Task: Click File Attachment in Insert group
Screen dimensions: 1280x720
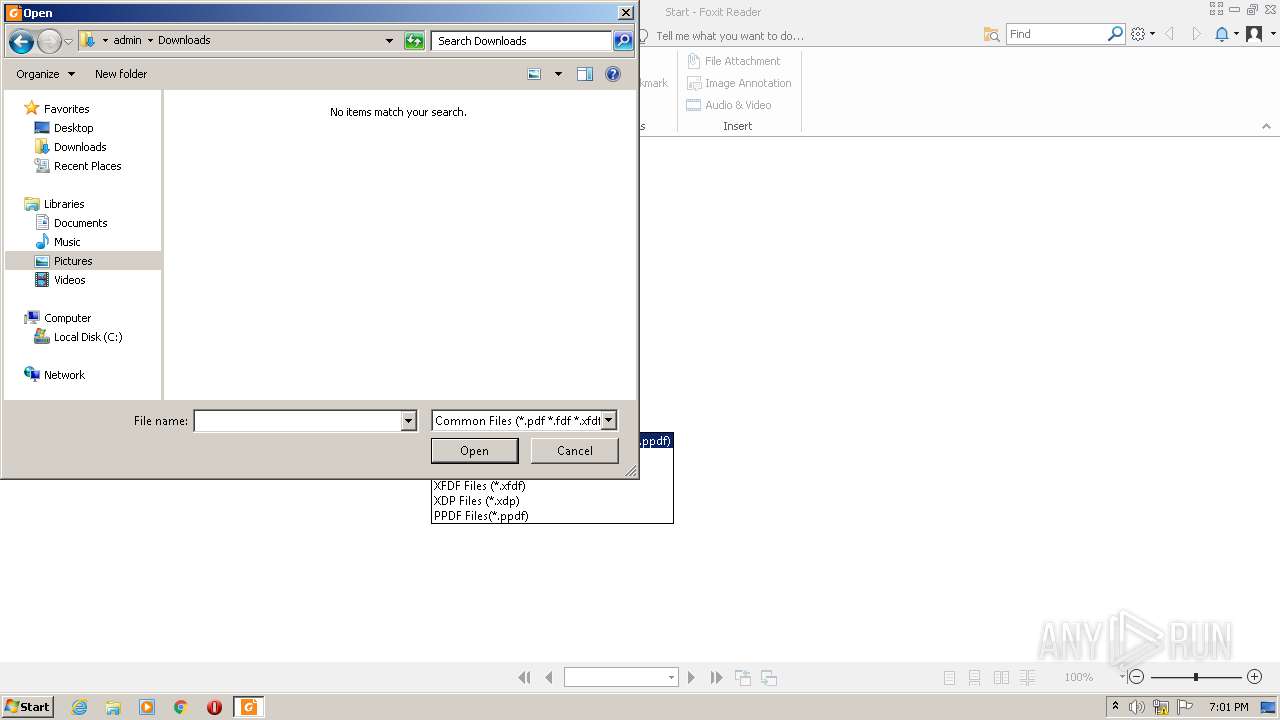Action: point(733,61)
